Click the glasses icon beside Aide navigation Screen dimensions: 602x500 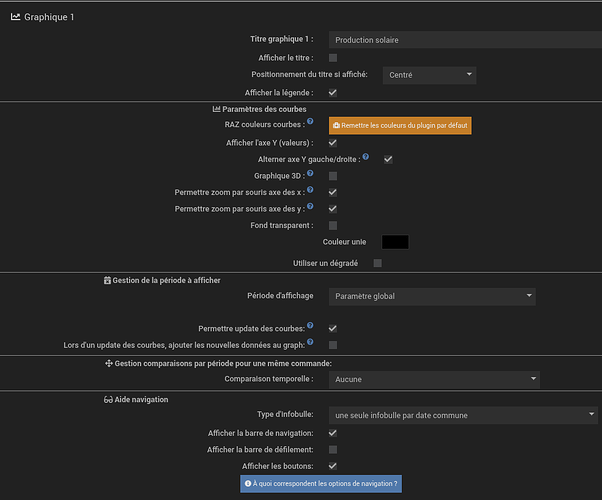(x=109, y=398)
